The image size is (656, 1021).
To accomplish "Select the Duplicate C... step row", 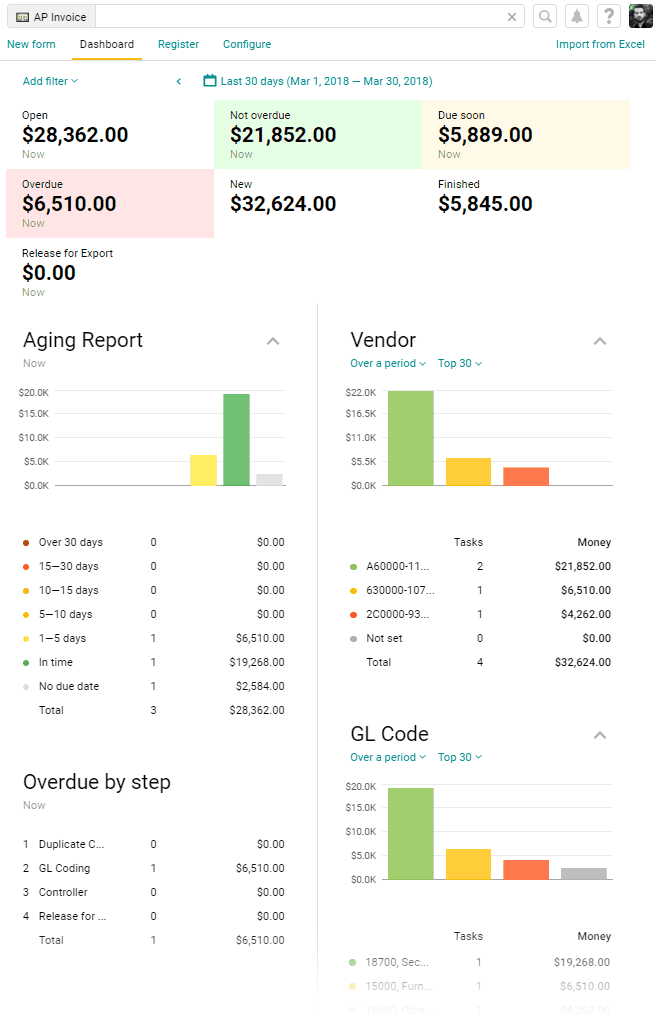I will click(154, 845).
